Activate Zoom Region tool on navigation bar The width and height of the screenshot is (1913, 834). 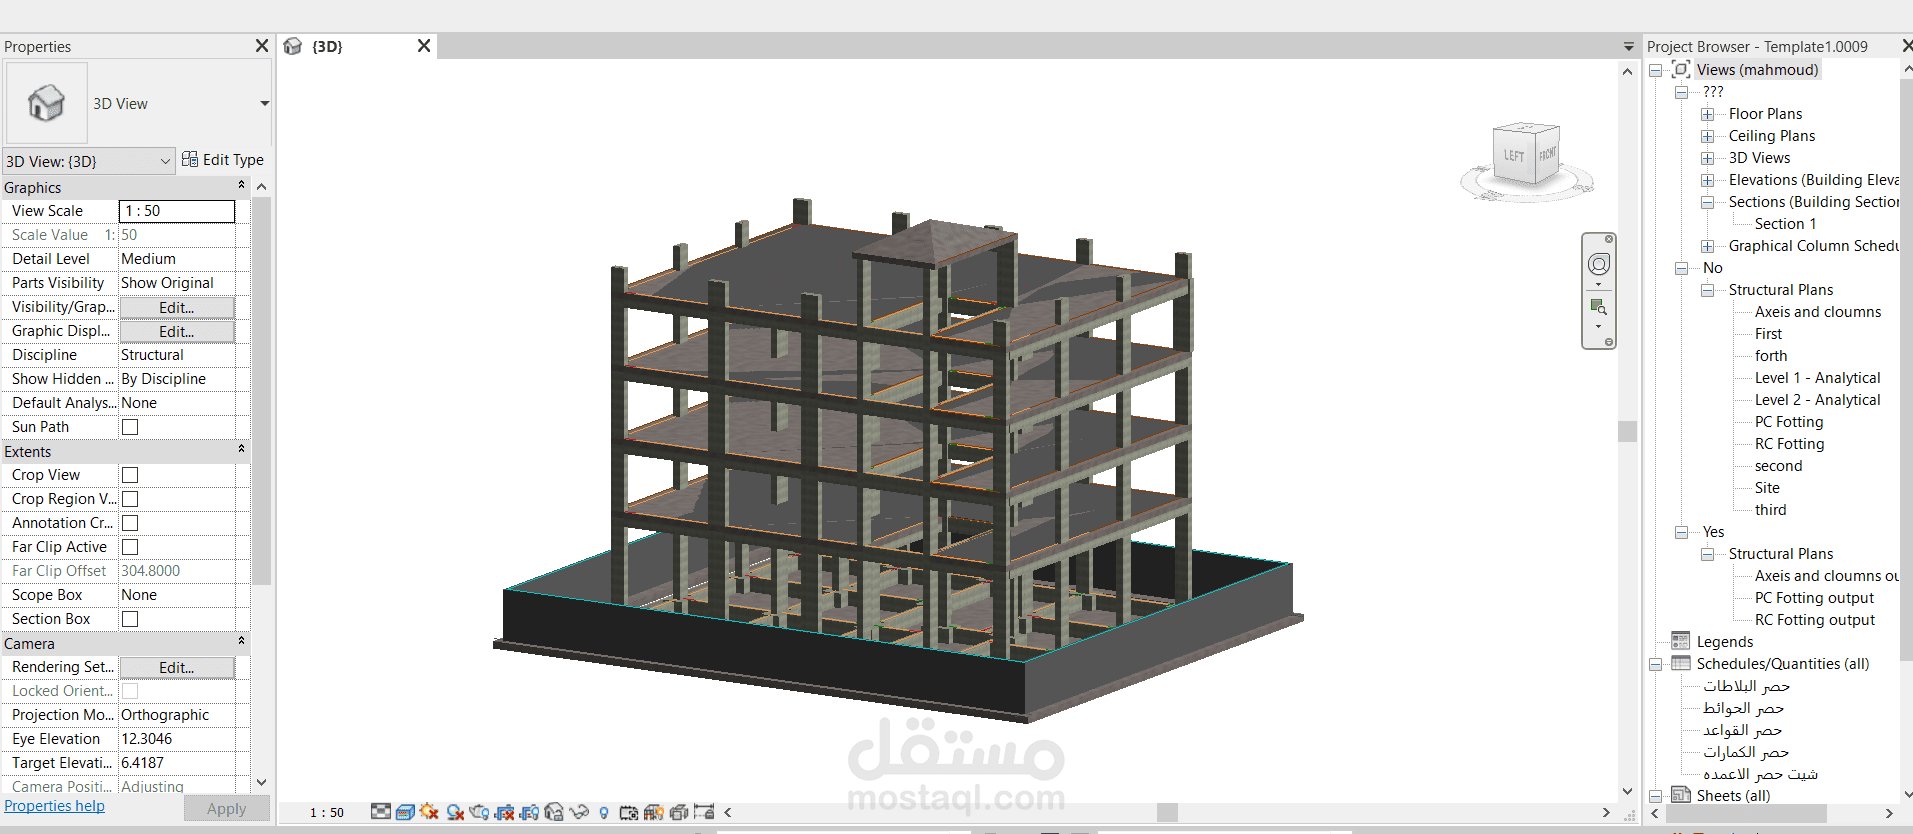1599,306
